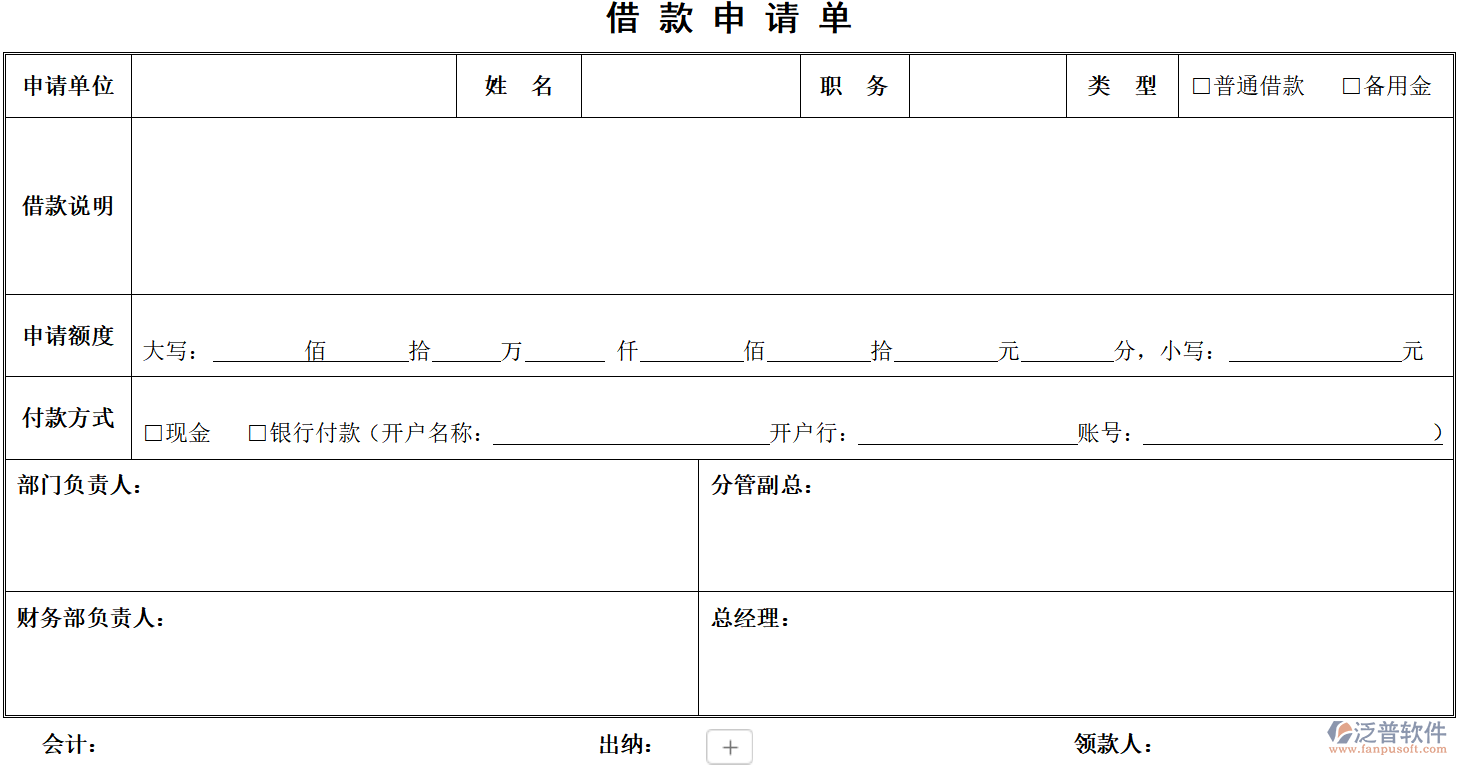Check the 普通借款 checkbox
Viewport: 1457px width, 765px height.
coord(1199,86)
